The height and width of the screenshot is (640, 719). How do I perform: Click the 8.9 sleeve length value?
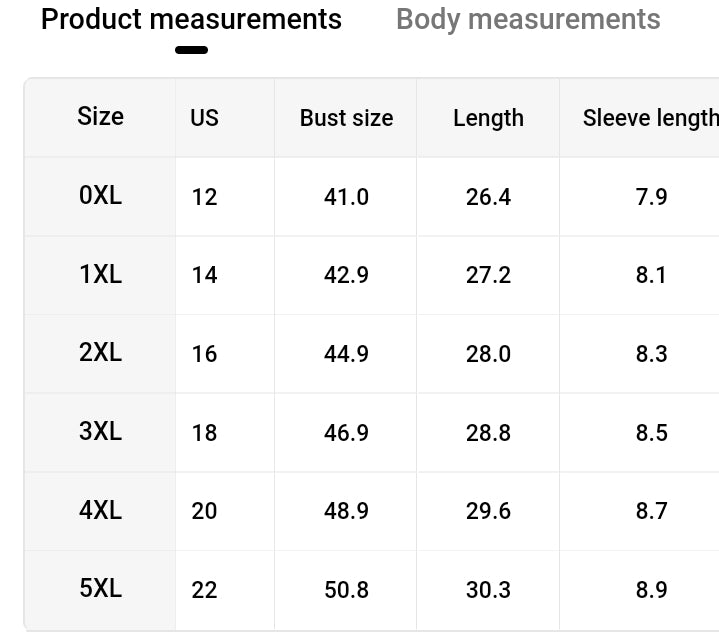[651, 590]
